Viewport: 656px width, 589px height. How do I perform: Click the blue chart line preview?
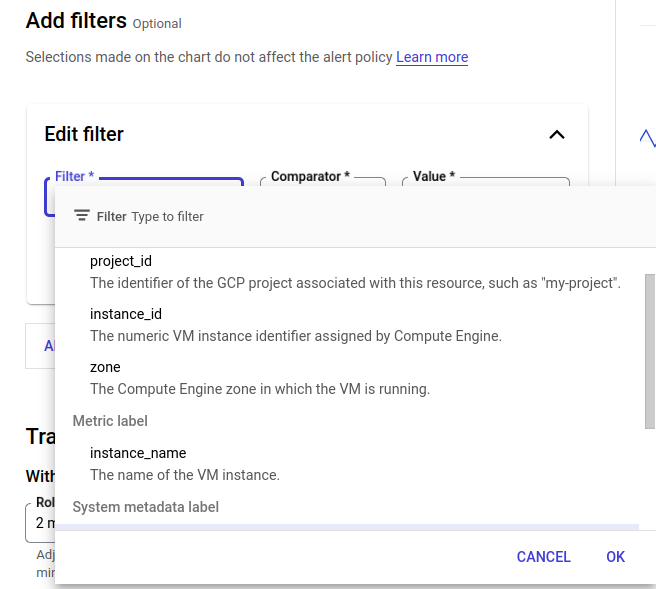point(647,137)
